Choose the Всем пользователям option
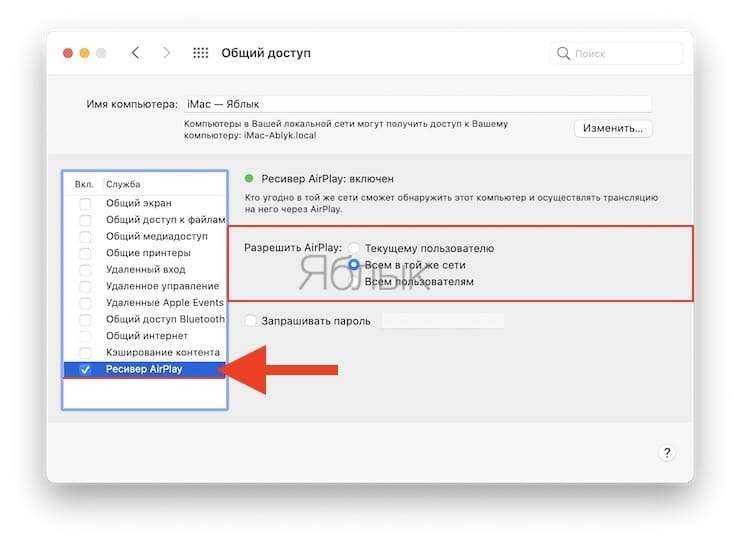 (x=419, y=282)
